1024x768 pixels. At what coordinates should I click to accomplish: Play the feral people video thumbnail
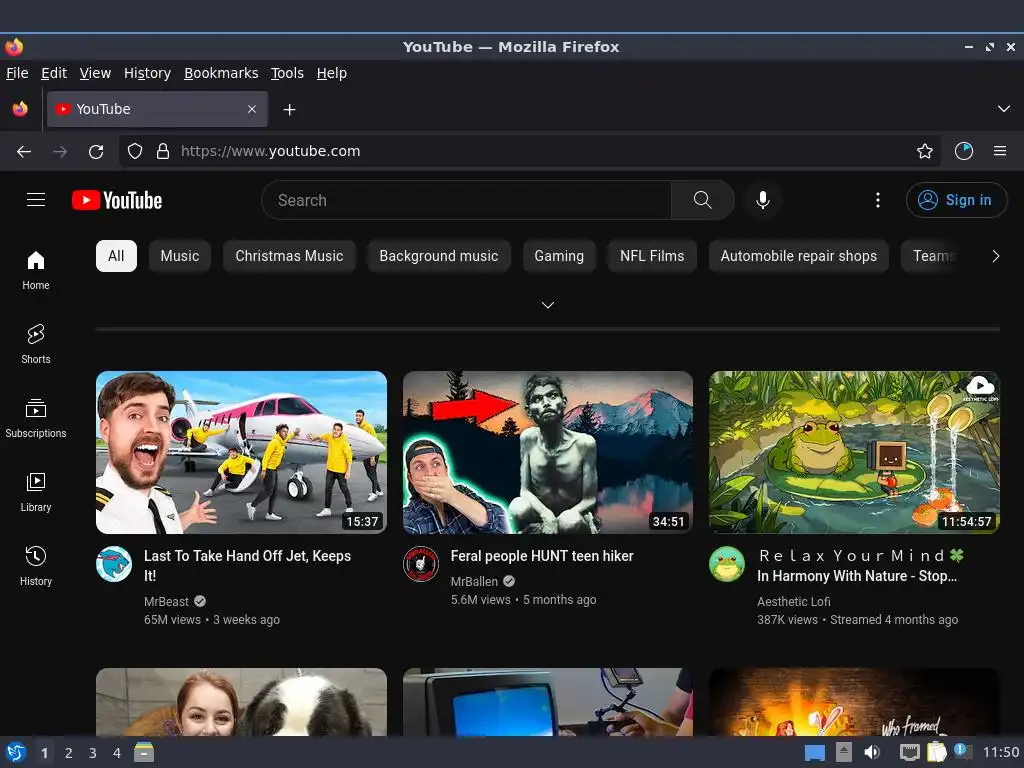[x=547, y=453]
